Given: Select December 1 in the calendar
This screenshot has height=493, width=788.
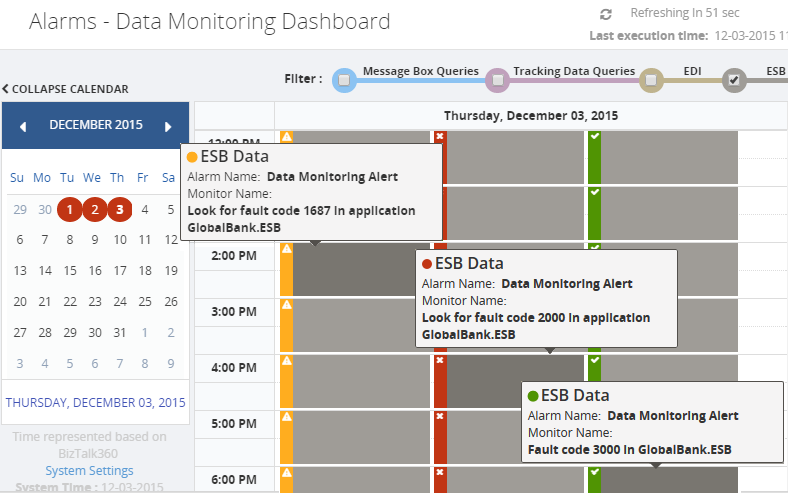Looking at the screenshot, I should point(69,210).
